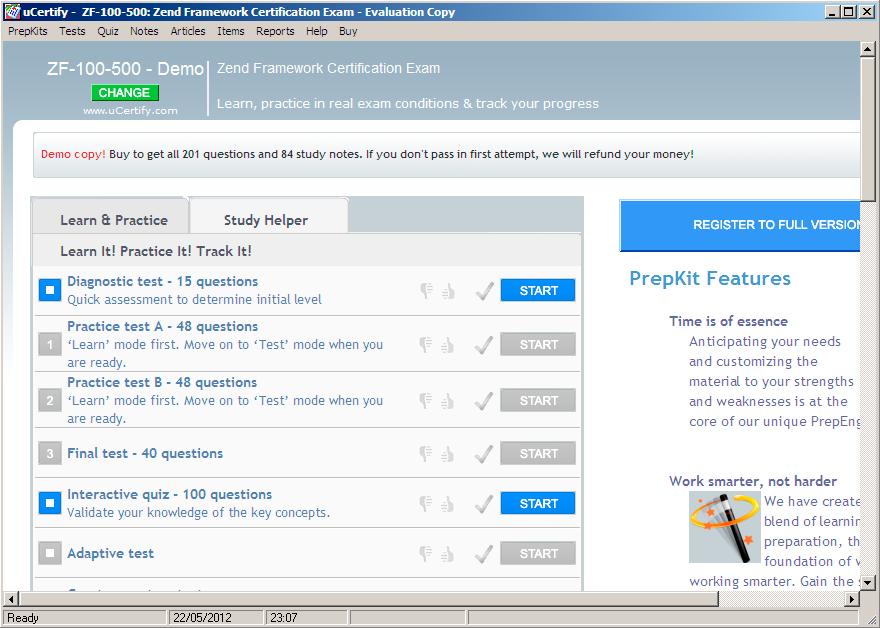The image size is (880, 628).
Task: Open the Tests menu
Action: (x=72, y=31)
